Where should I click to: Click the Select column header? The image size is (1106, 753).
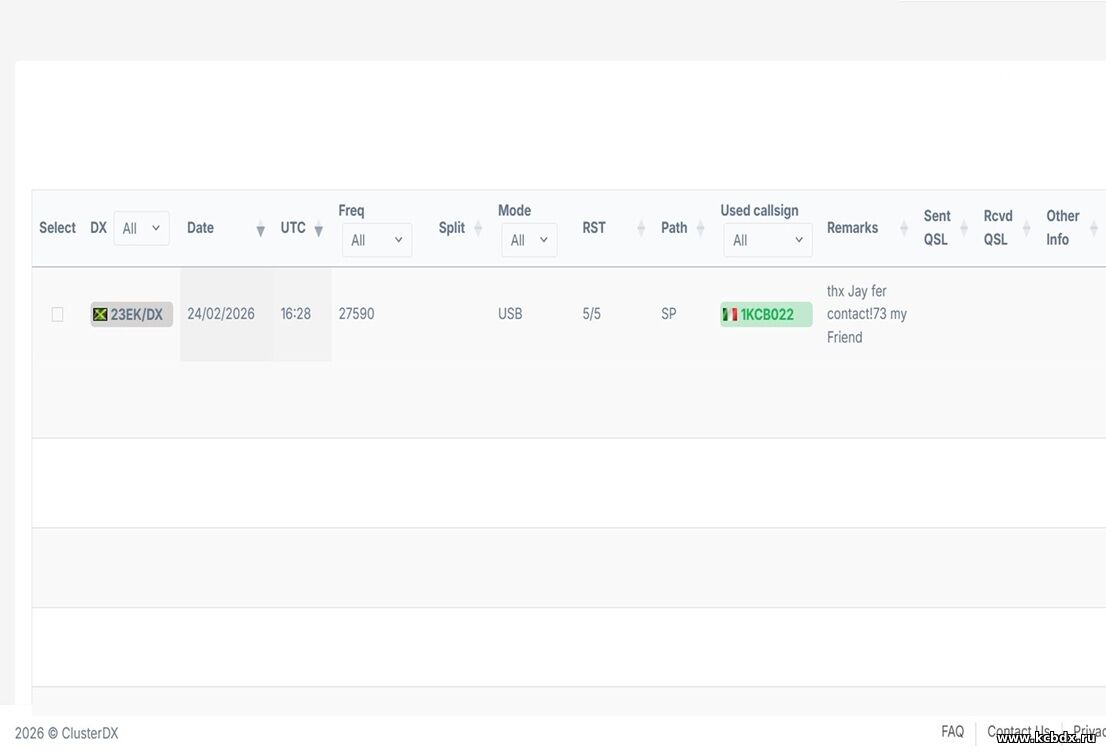57,228
